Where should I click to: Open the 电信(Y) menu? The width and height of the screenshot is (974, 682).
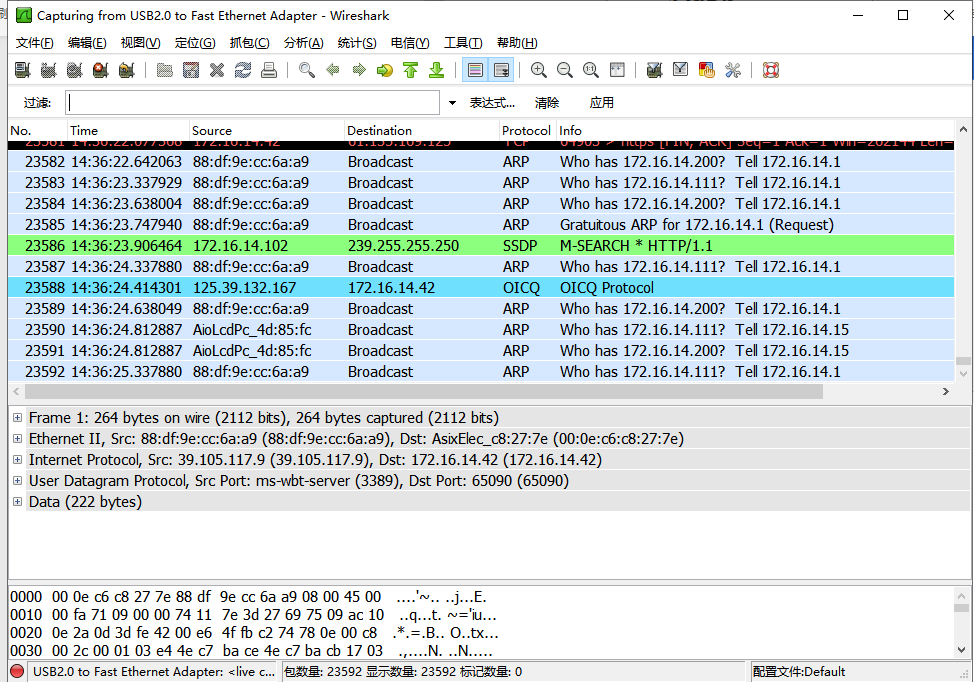[410, 43]
